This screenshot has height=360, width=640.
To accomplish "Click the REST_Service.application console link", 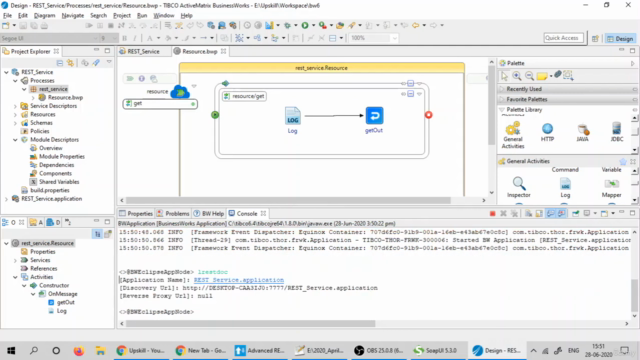I will [x=239, y=280].
